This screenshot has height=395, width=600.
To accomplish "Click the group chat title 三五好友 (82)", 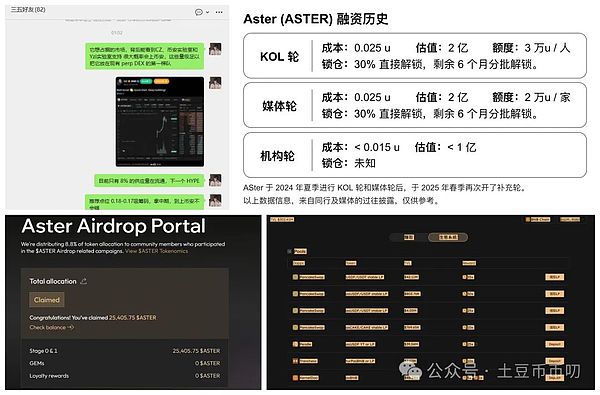I will coord(28,10).
